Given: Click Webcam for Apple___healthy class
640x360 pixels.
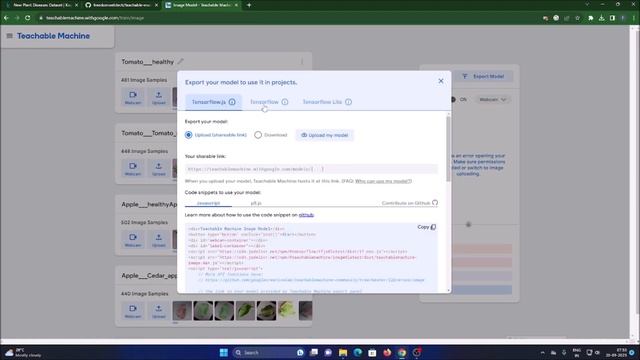Looking at the screenshot, I should point(133,240).
